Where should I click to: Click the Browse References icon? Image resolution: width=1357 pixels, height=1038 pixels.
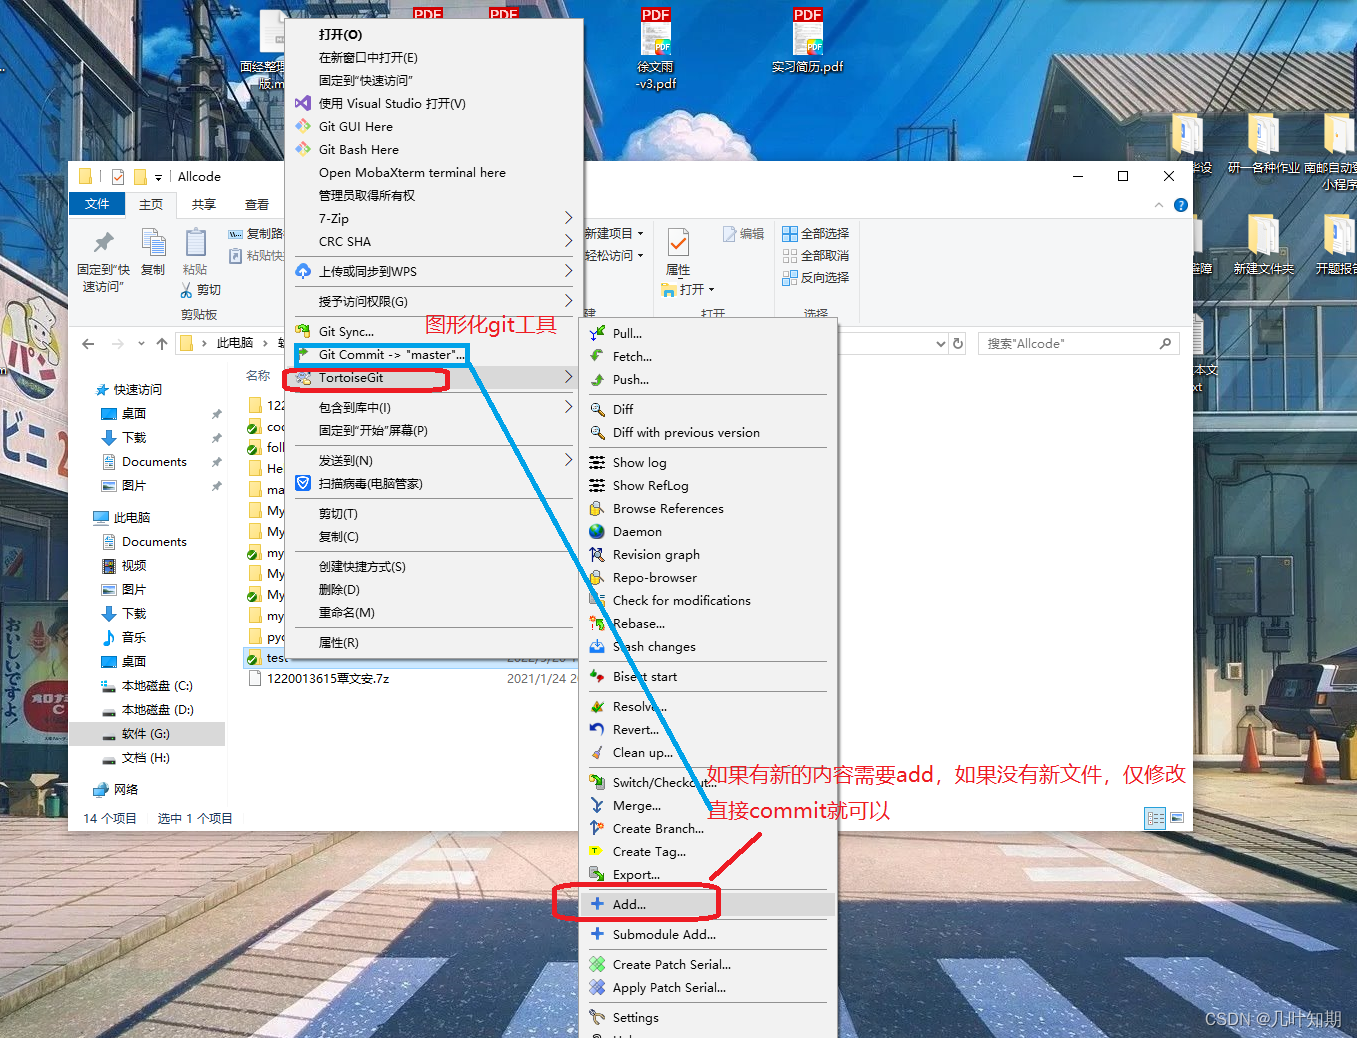click(597, 508)
